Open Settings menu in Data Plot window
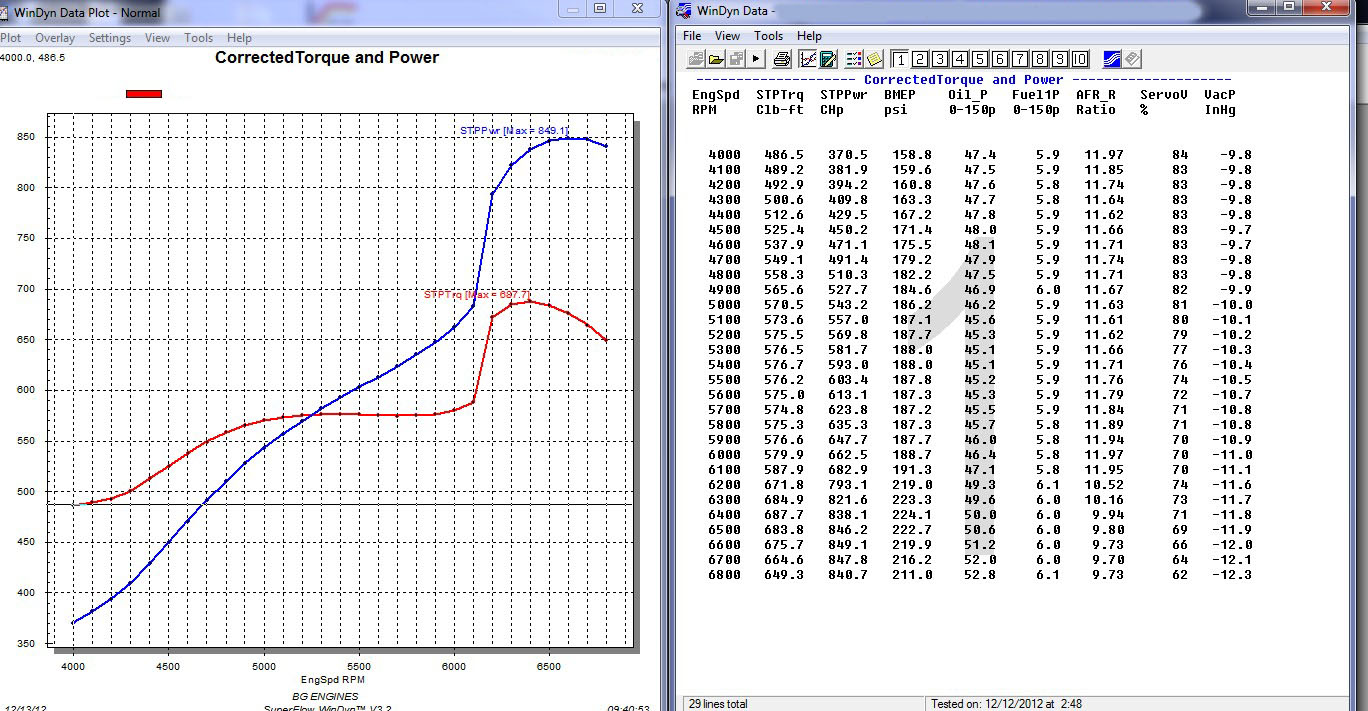This screenshot has width=1368, height=711. pyautogui.click(x=110, y=38)
